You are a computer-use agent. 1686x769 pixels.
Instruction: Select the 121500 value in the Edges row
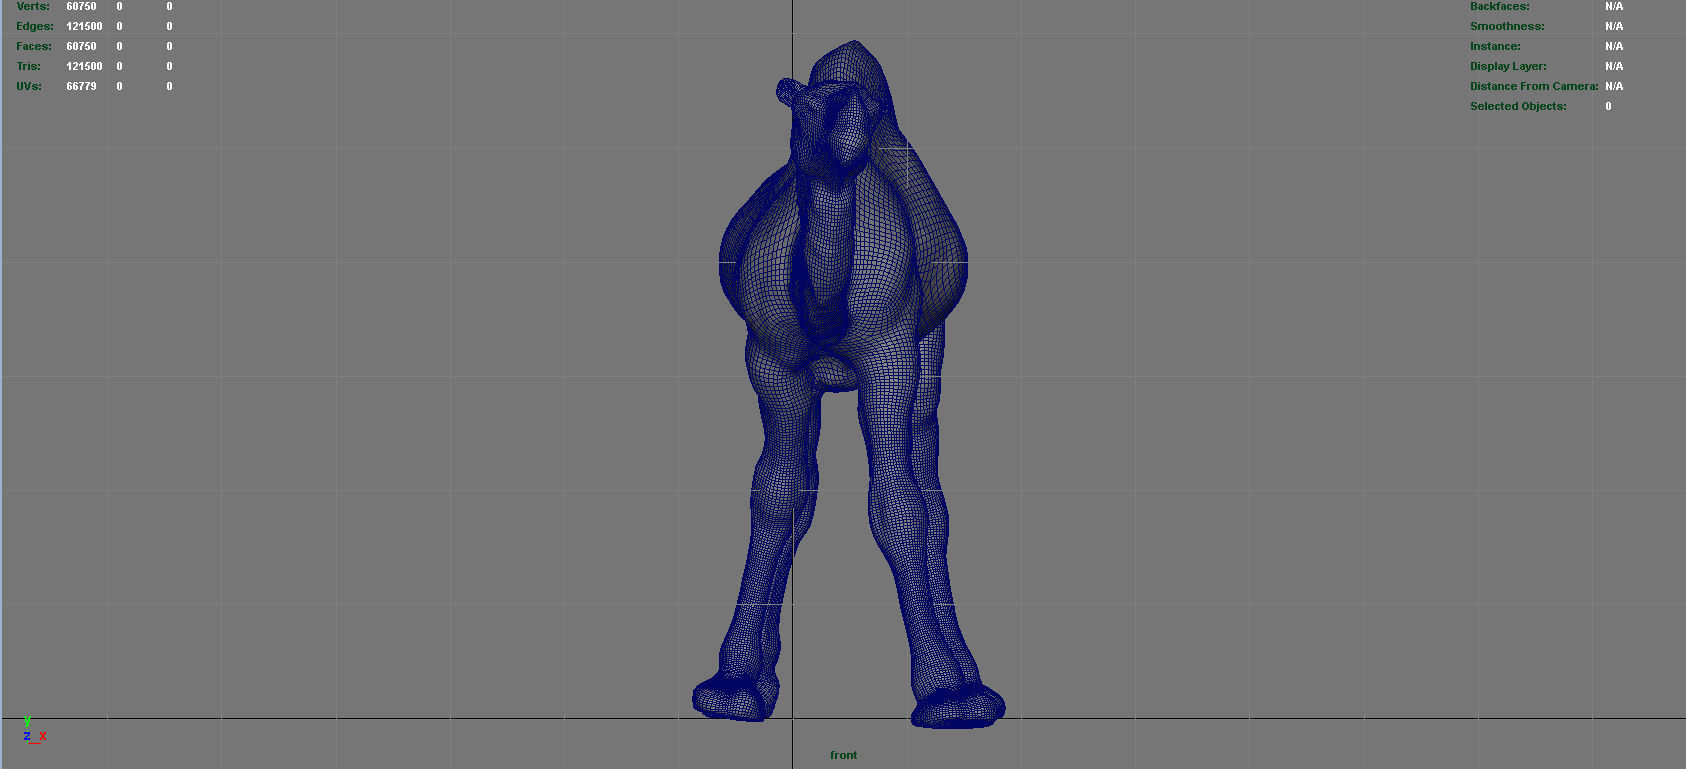tap(84, 26)
